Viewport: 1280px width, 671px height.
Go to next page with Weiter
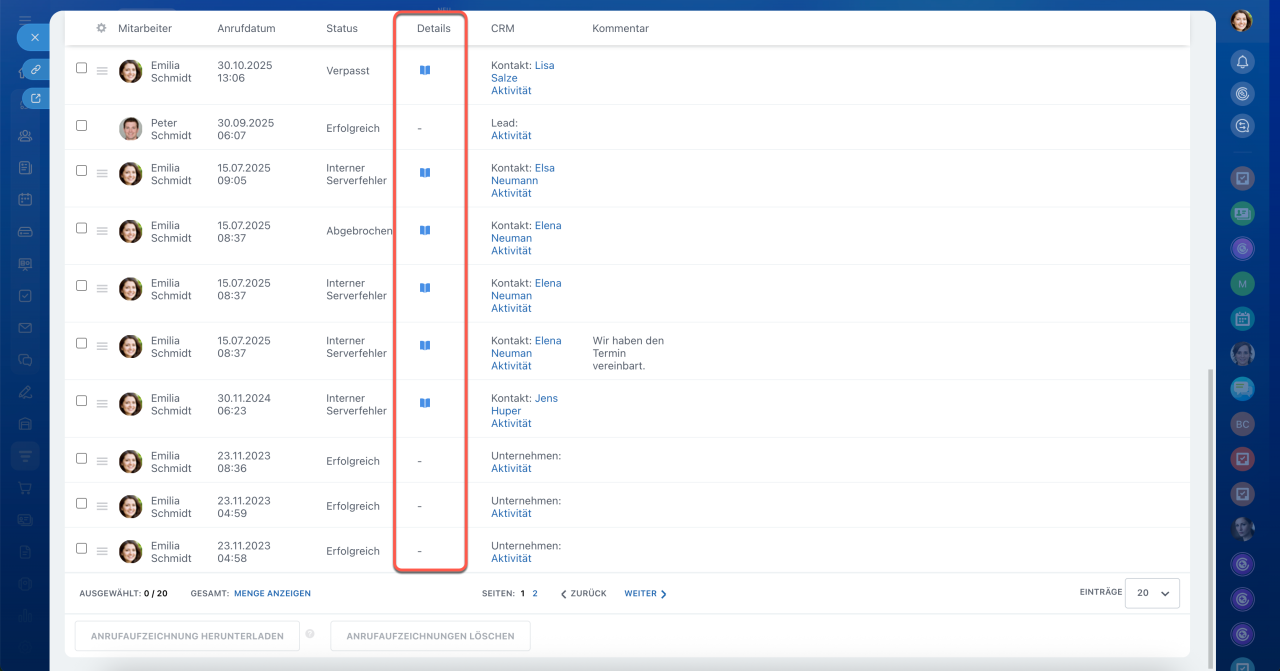tap(645, 593)
